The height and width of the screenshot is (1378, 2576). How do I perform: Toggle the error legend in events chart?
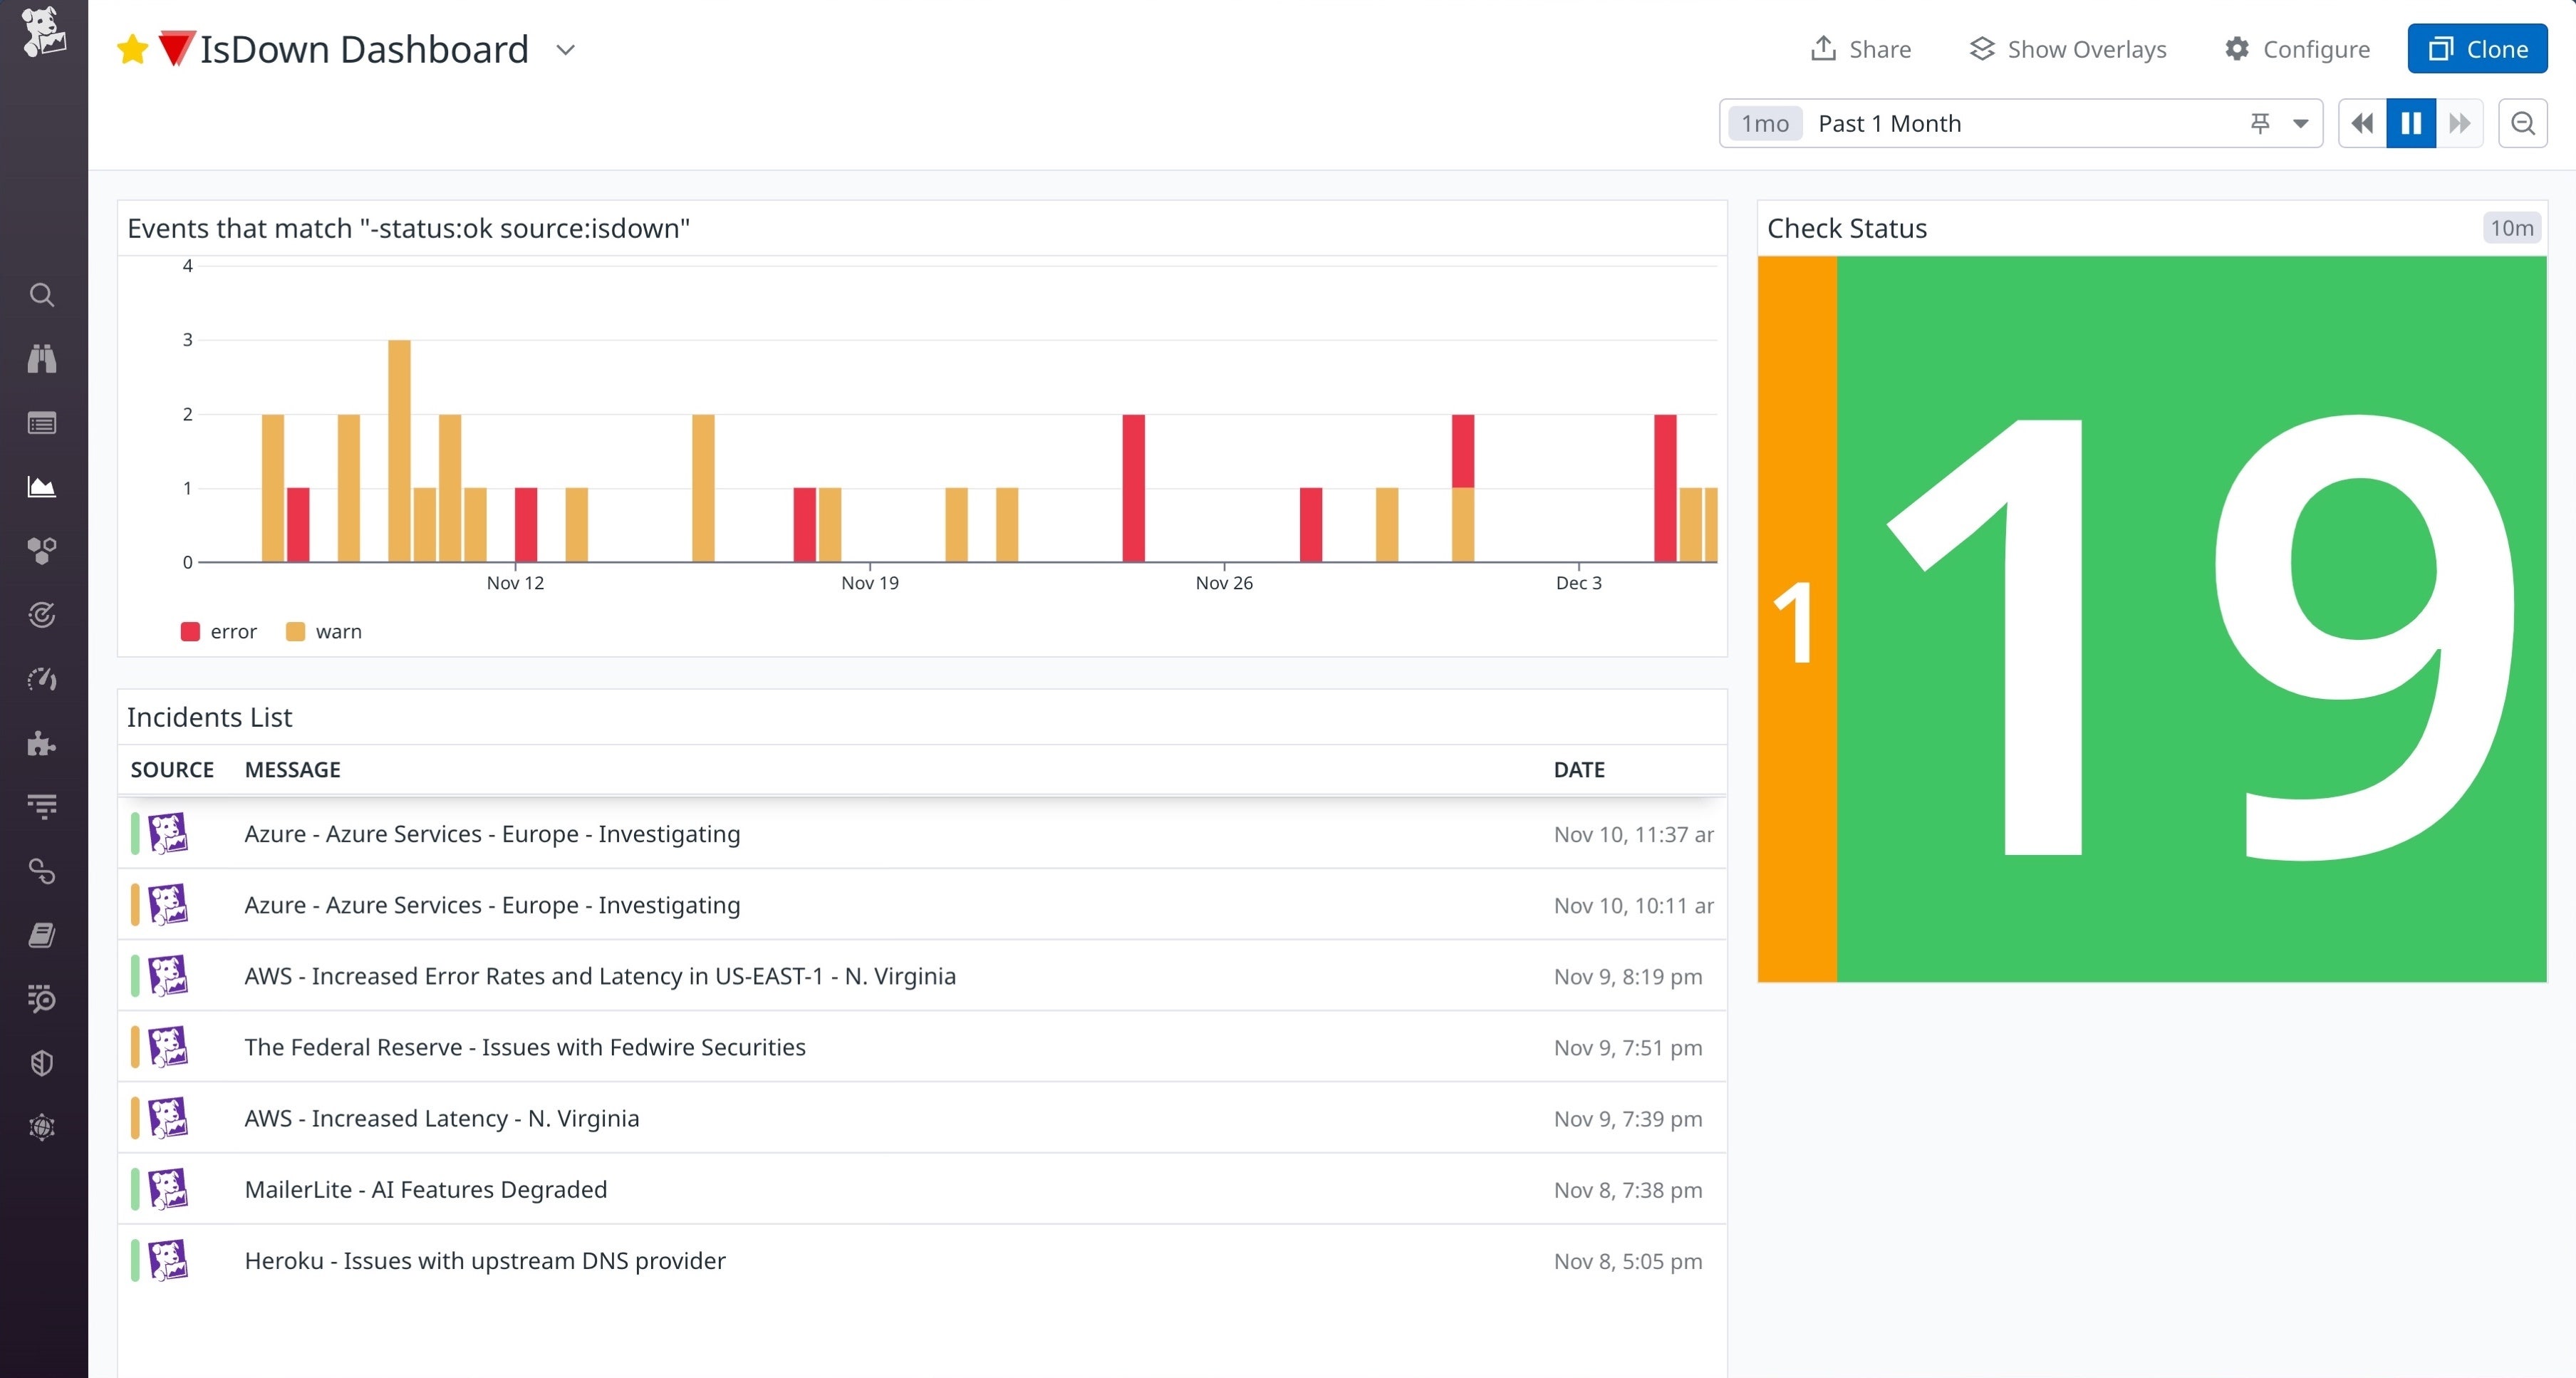point(218,631)
